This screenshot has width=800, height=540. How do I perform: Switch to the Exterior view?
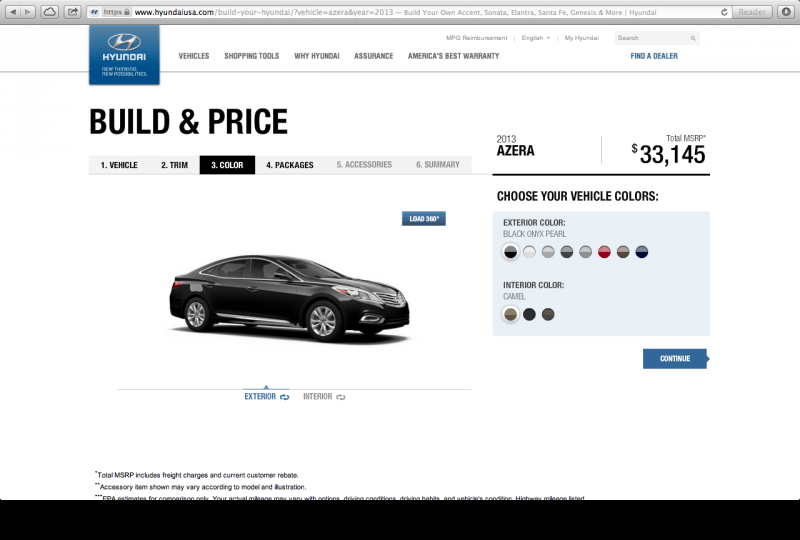pos(266,397)
